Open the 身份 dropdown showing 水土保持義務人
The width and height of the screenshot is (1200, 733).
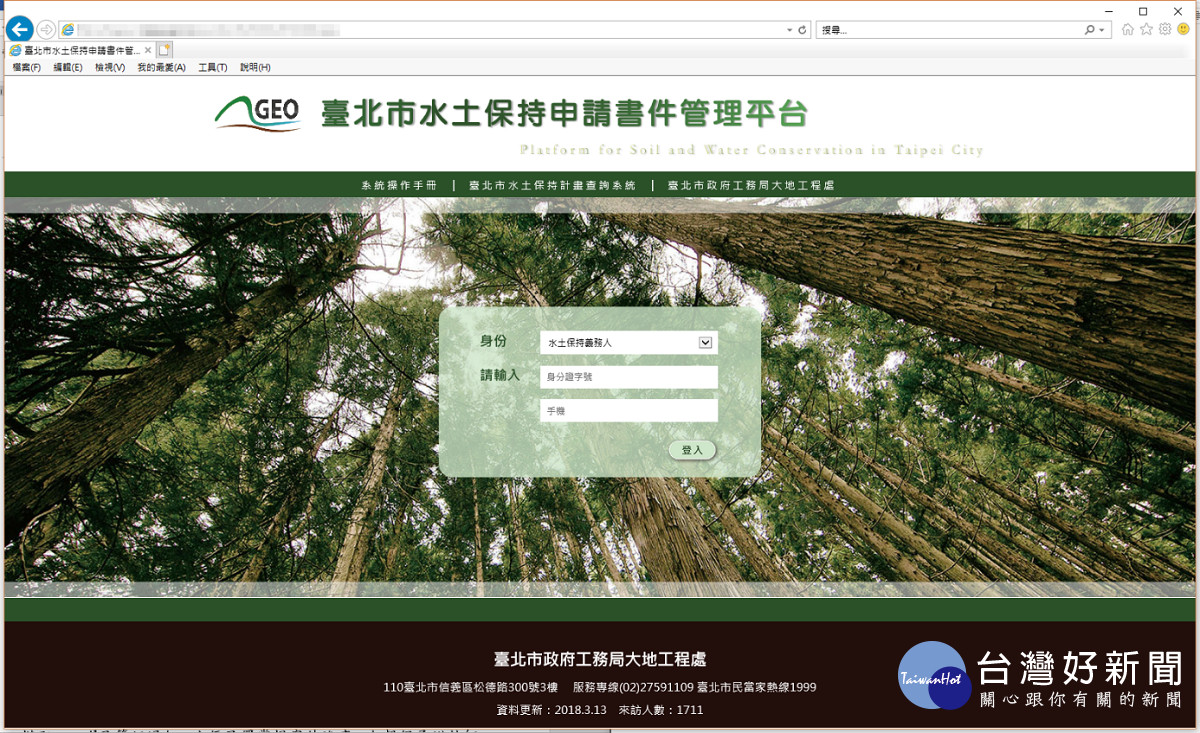coord(628,343)
